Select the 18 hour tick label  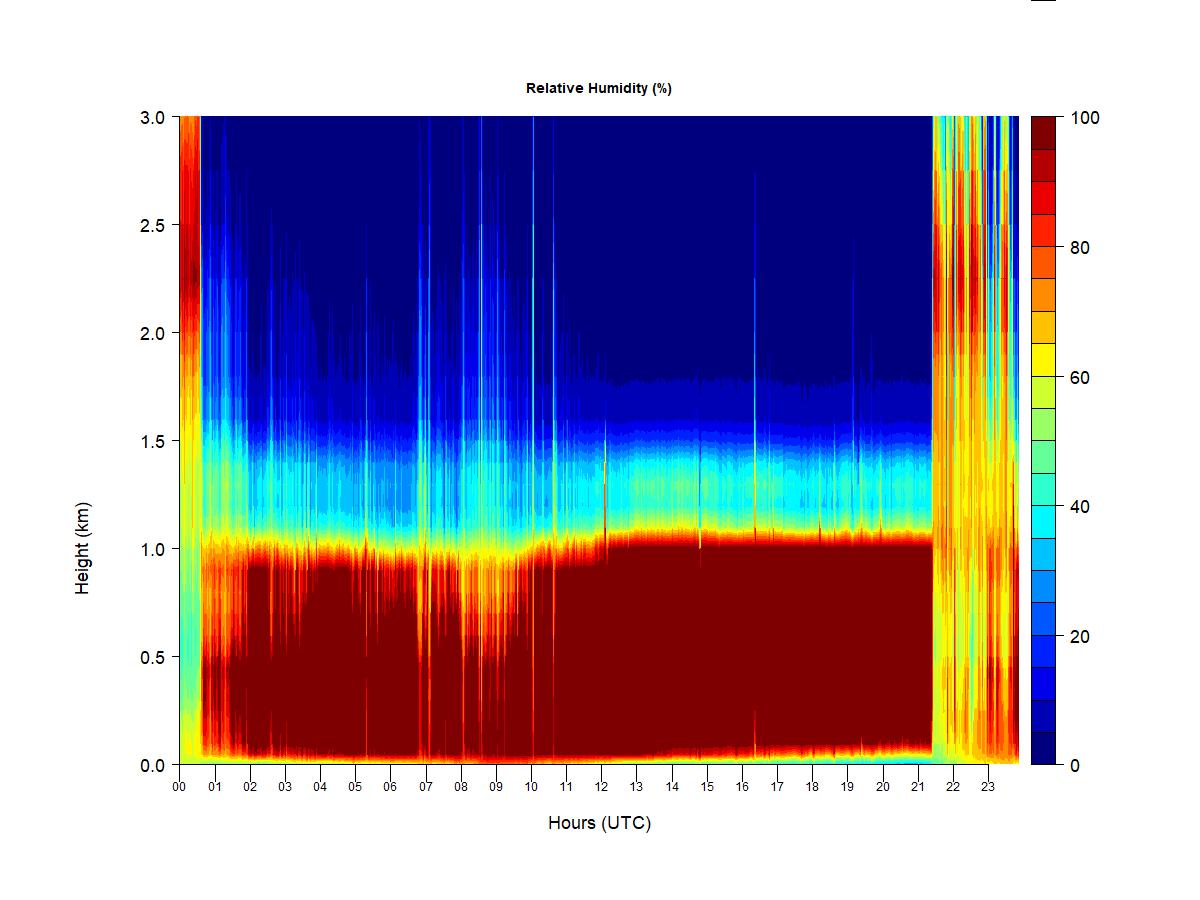point(812,787)
